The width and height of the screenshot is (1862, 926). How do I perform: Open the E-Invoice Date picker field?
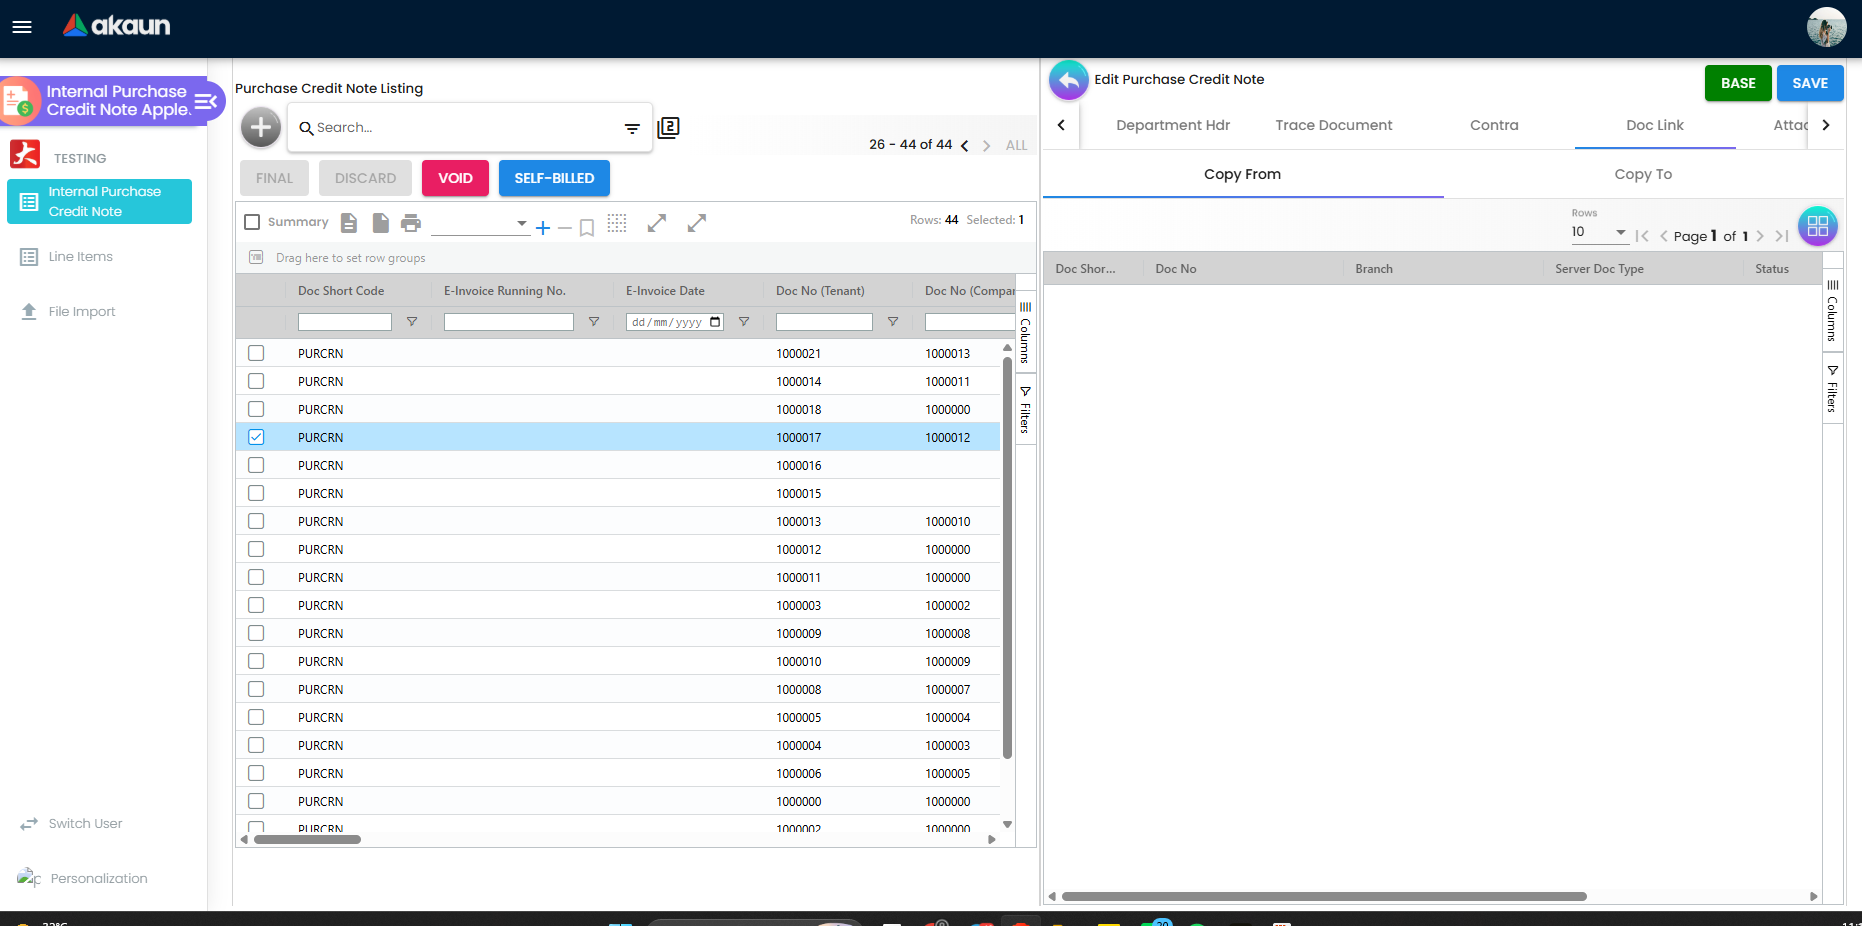tap(675, 322)
